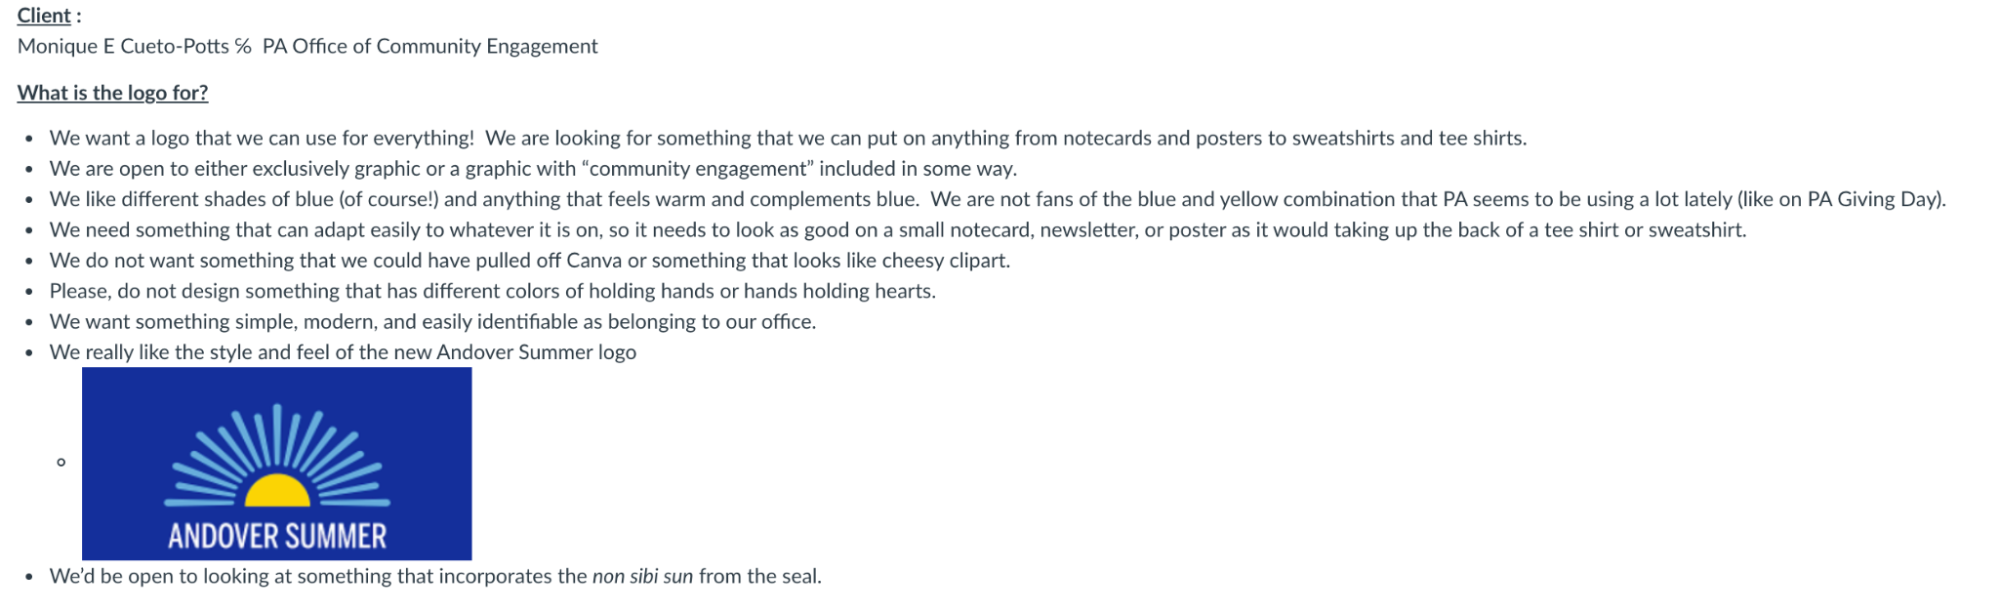The width and height of the screenshot is (1999, 610).
Task: Click the bullet about adapting to a notecard
Action: click(897, 230)
